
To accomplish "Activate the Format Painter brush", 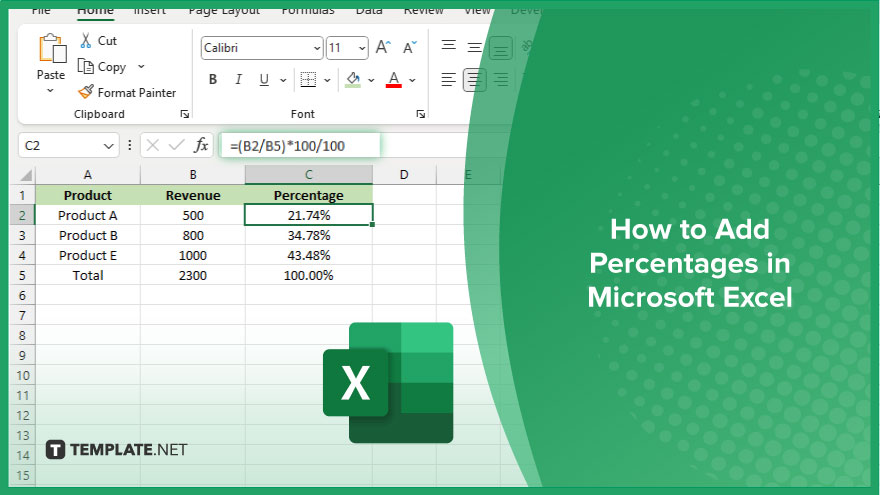I will pyautogui.click(x=86, y=92).
